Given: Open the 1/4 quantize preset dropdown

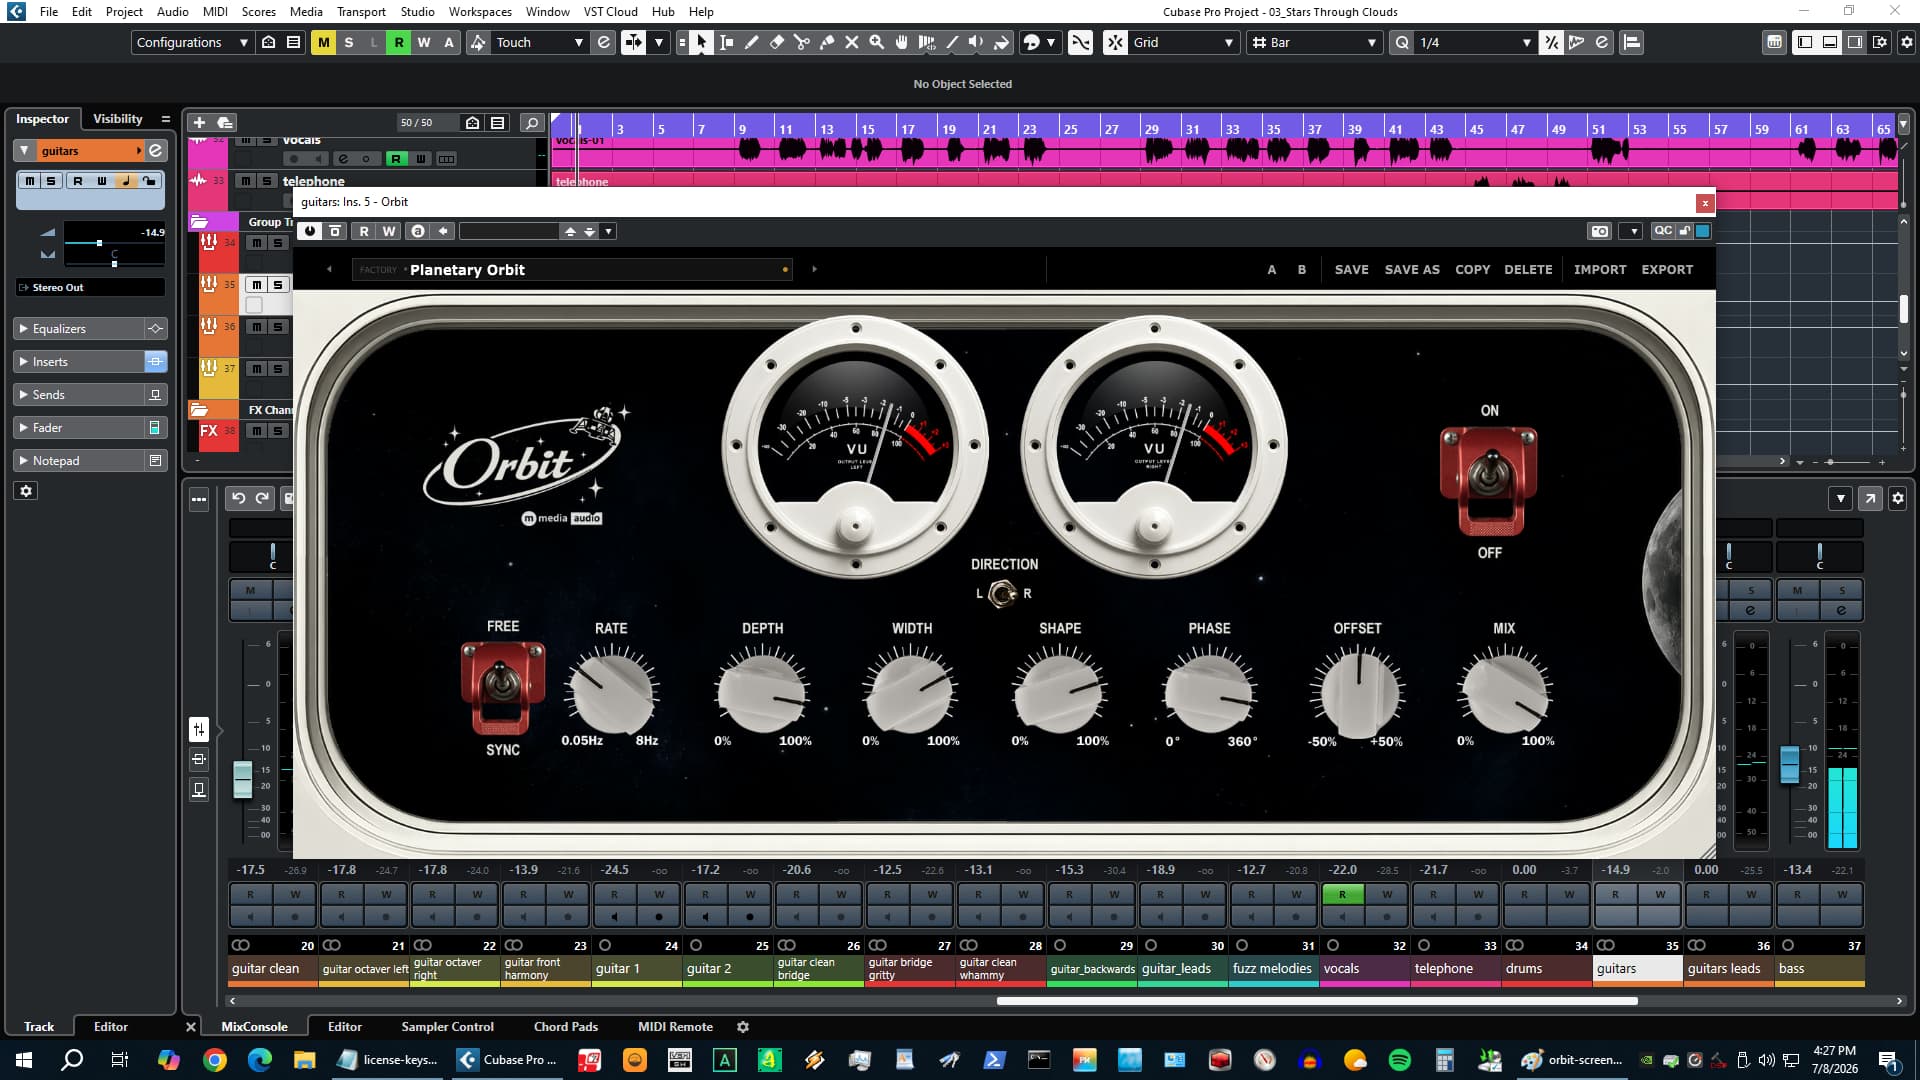Looking at the screenshot, I should click(x=1474, y=42).
